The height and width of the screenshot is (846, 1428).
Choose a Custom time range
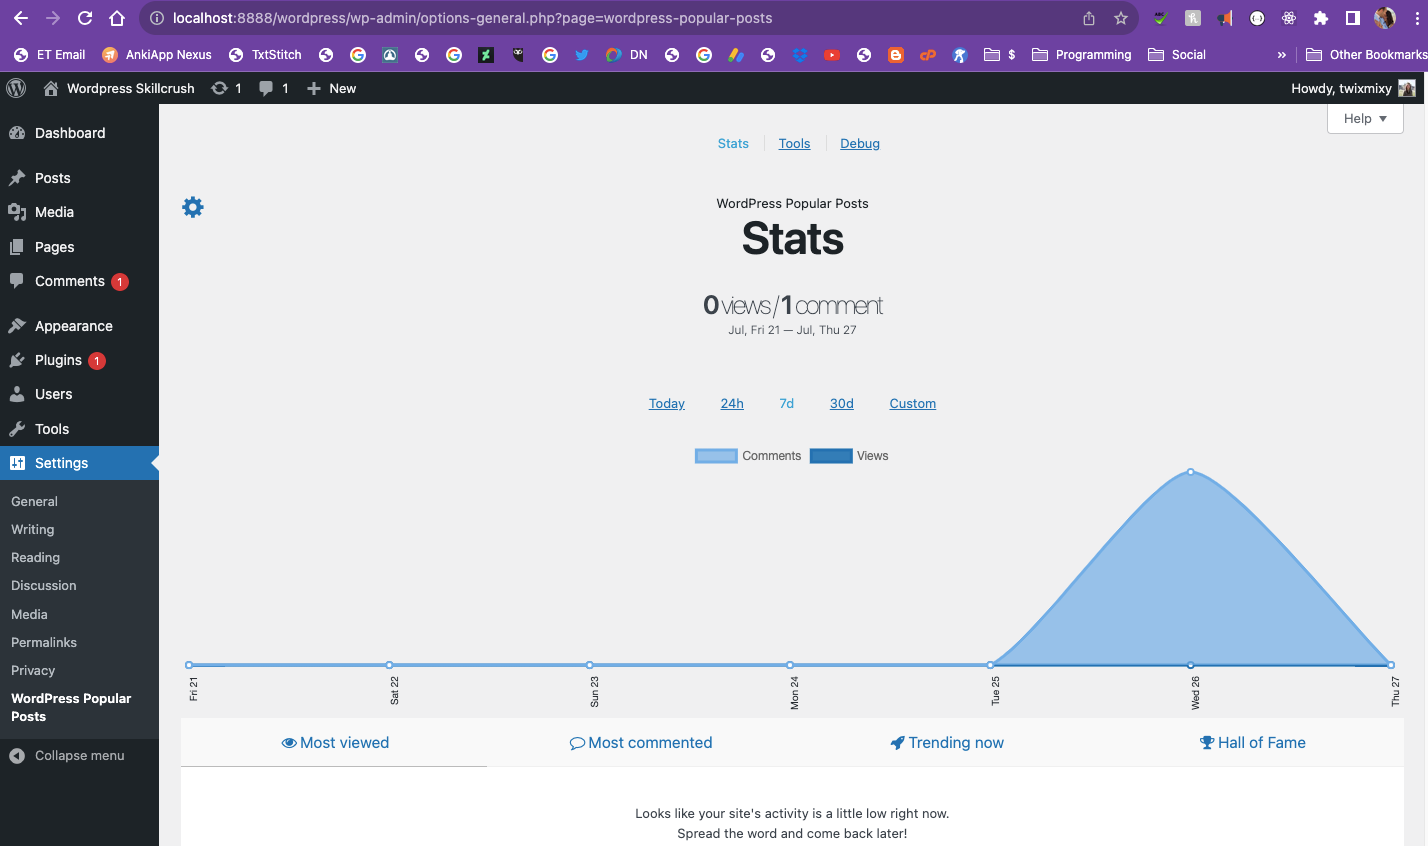point(913,403)
